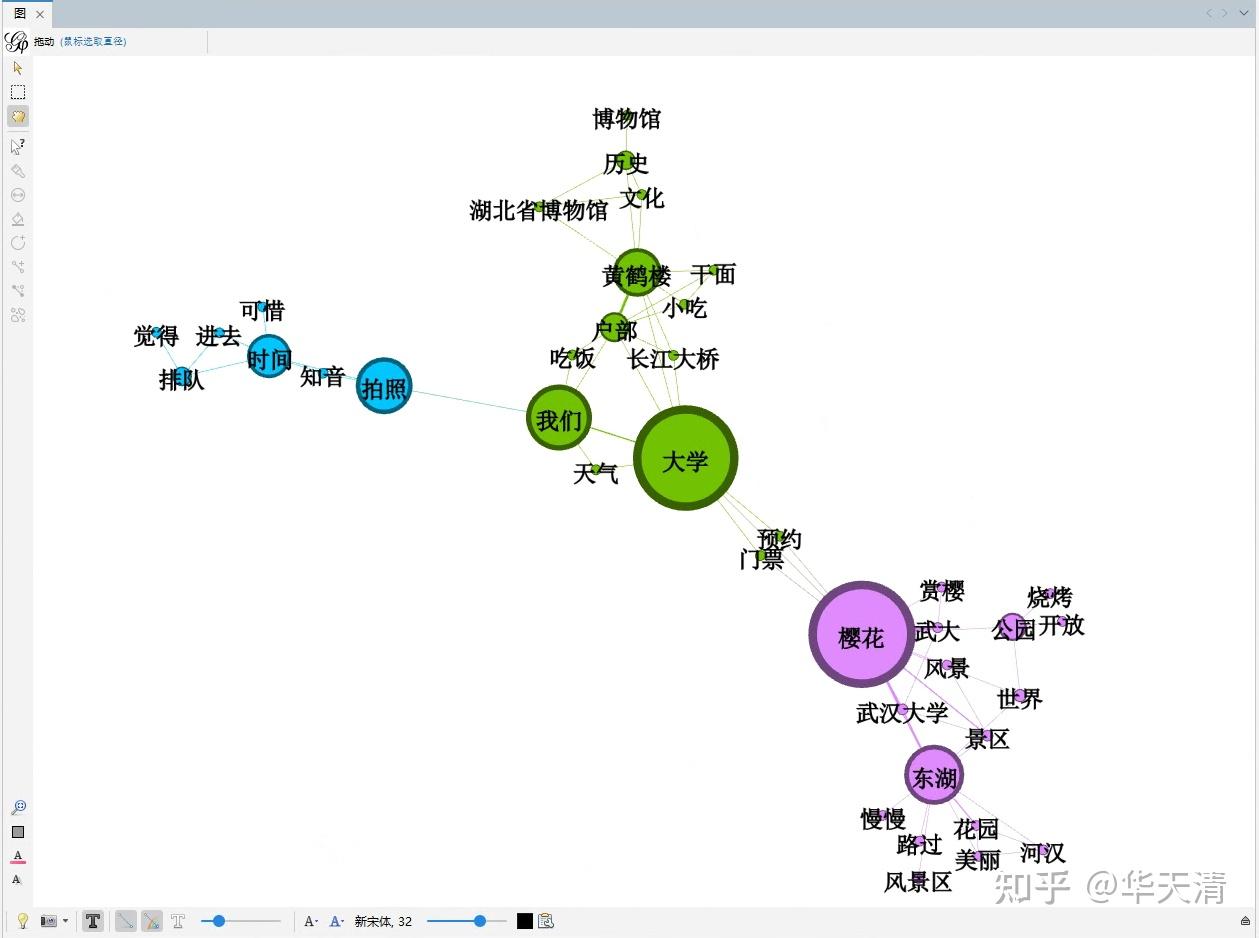Select the node pencil tool

pos(17,243)
